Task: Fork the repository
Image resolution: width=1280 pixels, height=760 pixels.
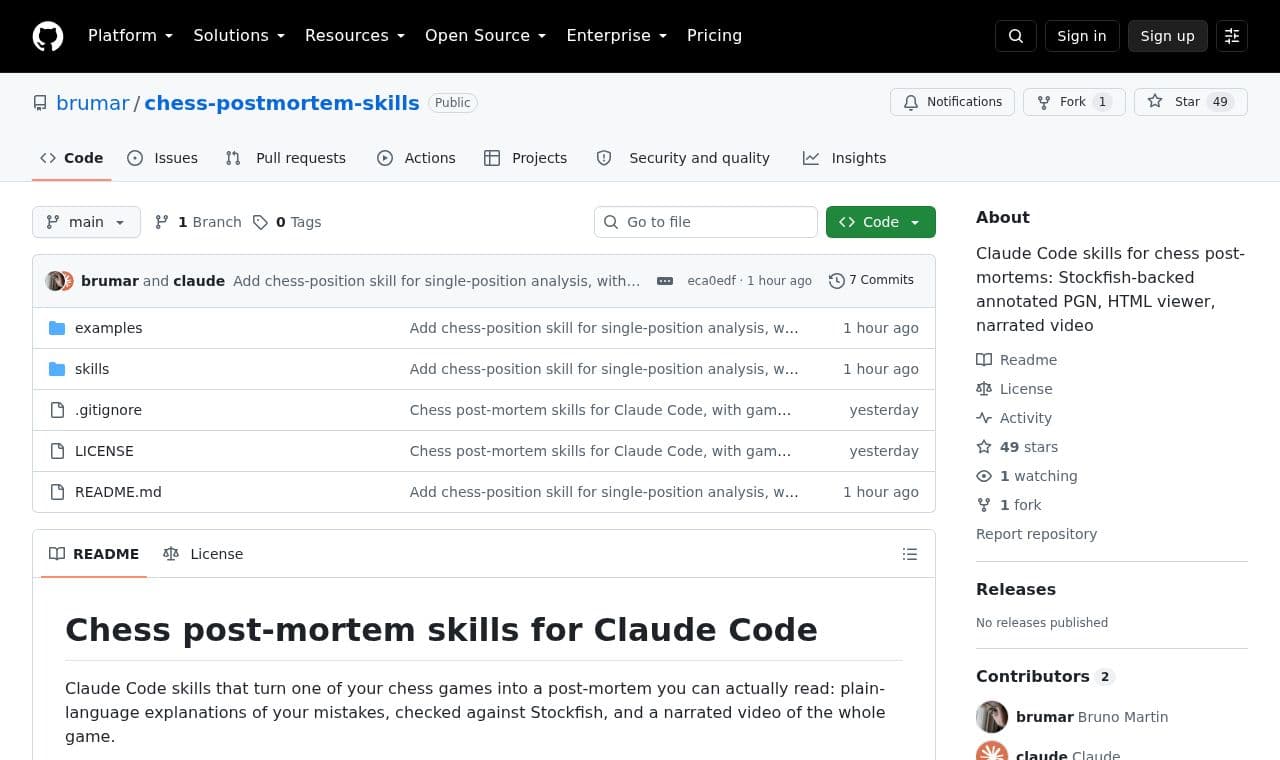Action: click(x=1074, y=102)
